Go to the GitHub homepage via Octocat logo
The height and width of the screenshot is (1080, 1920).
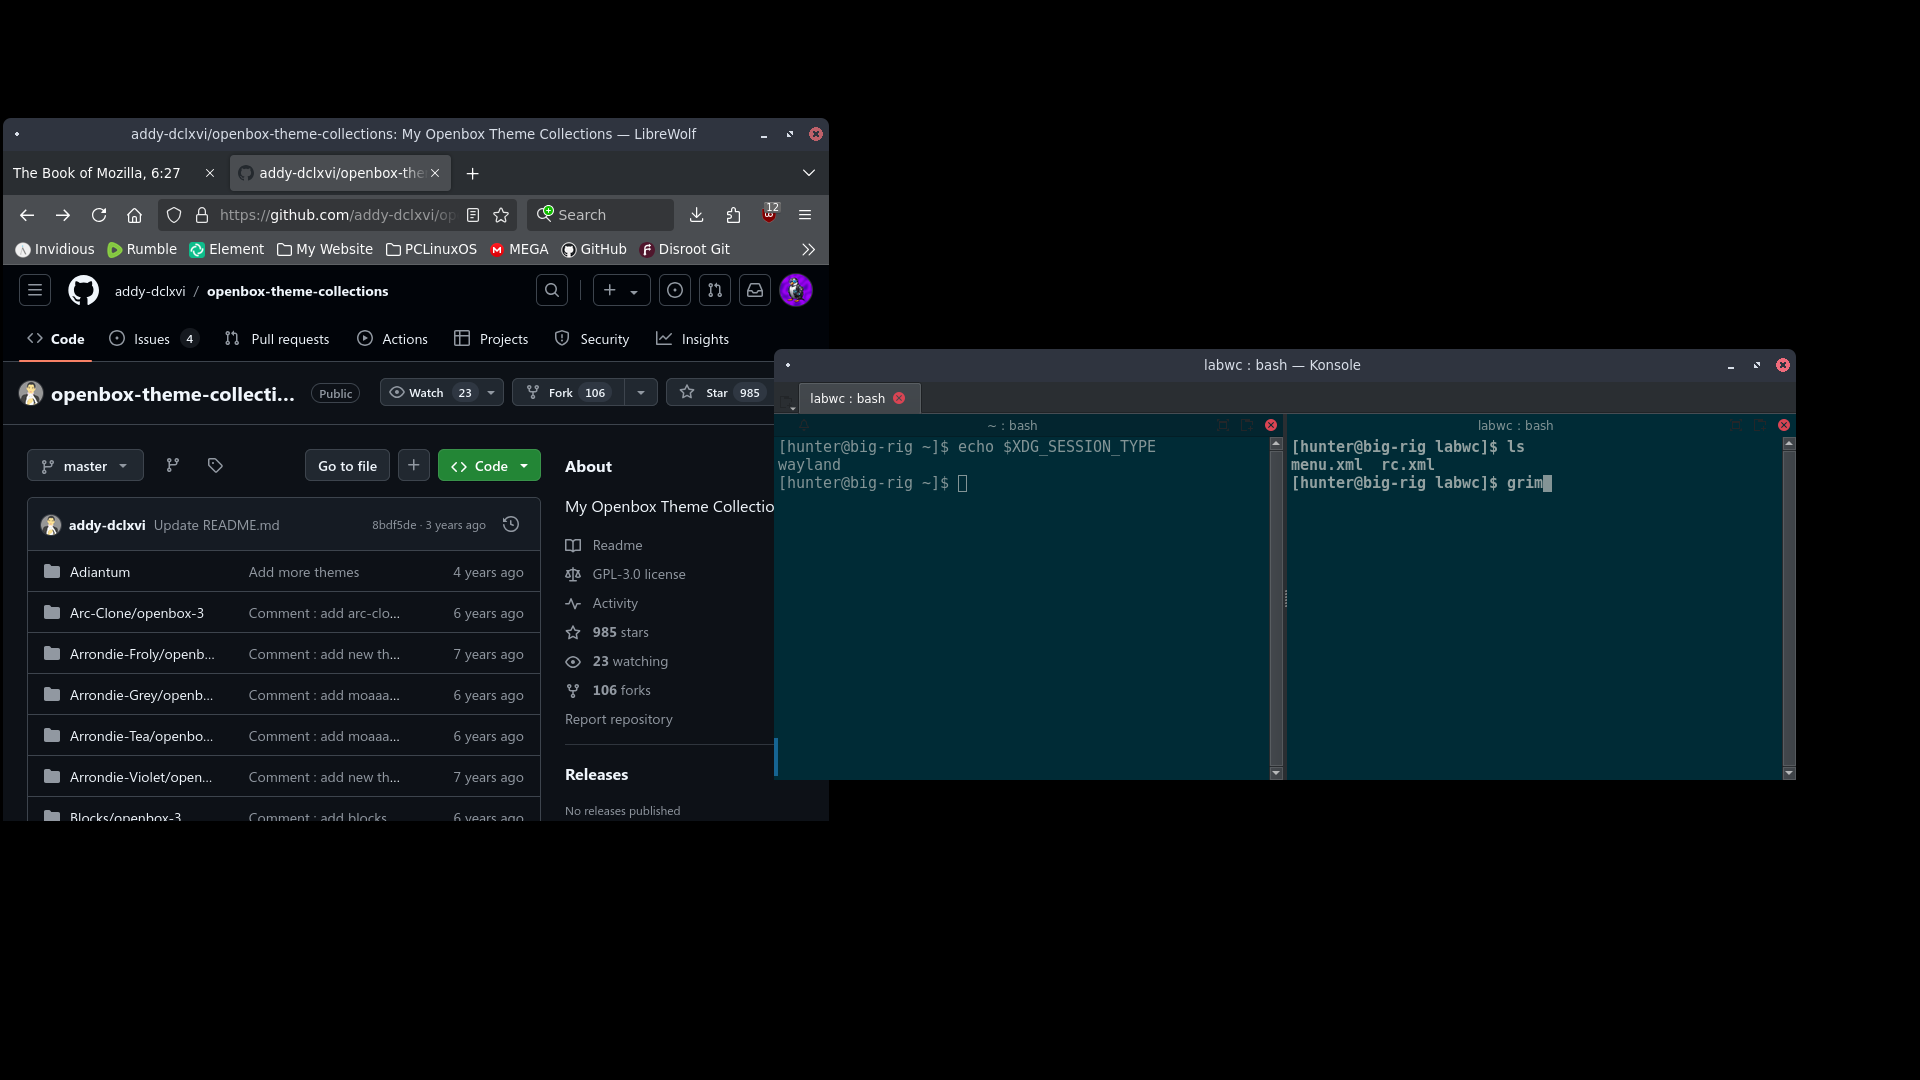83,291
